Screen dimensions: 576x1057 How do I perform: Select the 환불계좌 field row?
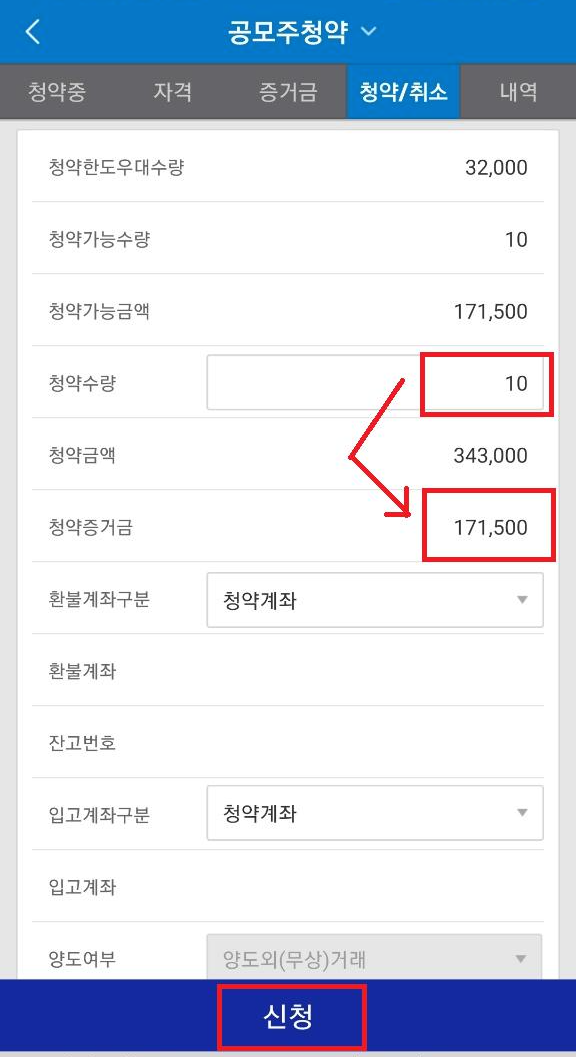[288, 671]
